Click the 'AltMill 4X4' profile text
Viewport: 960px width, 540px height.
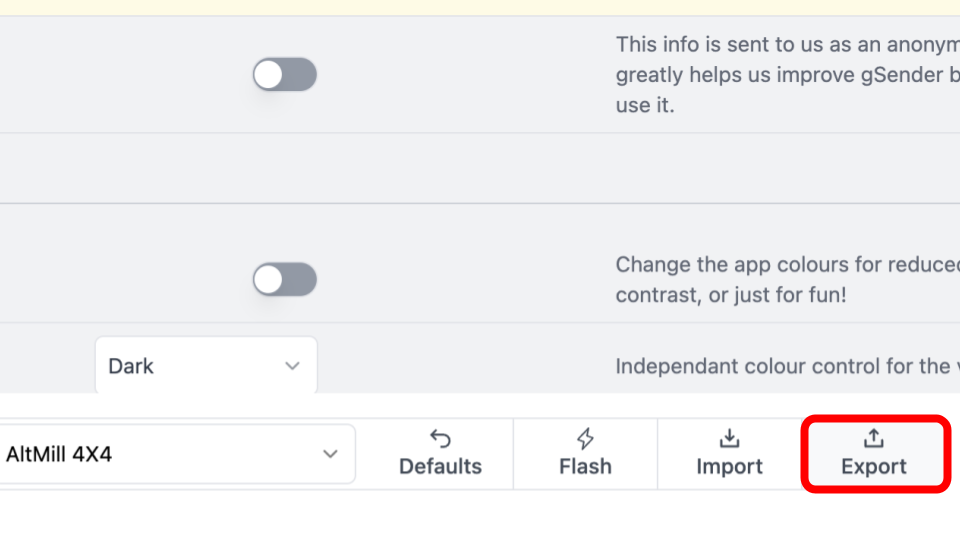pyautogui.click(x=59, y=454)
